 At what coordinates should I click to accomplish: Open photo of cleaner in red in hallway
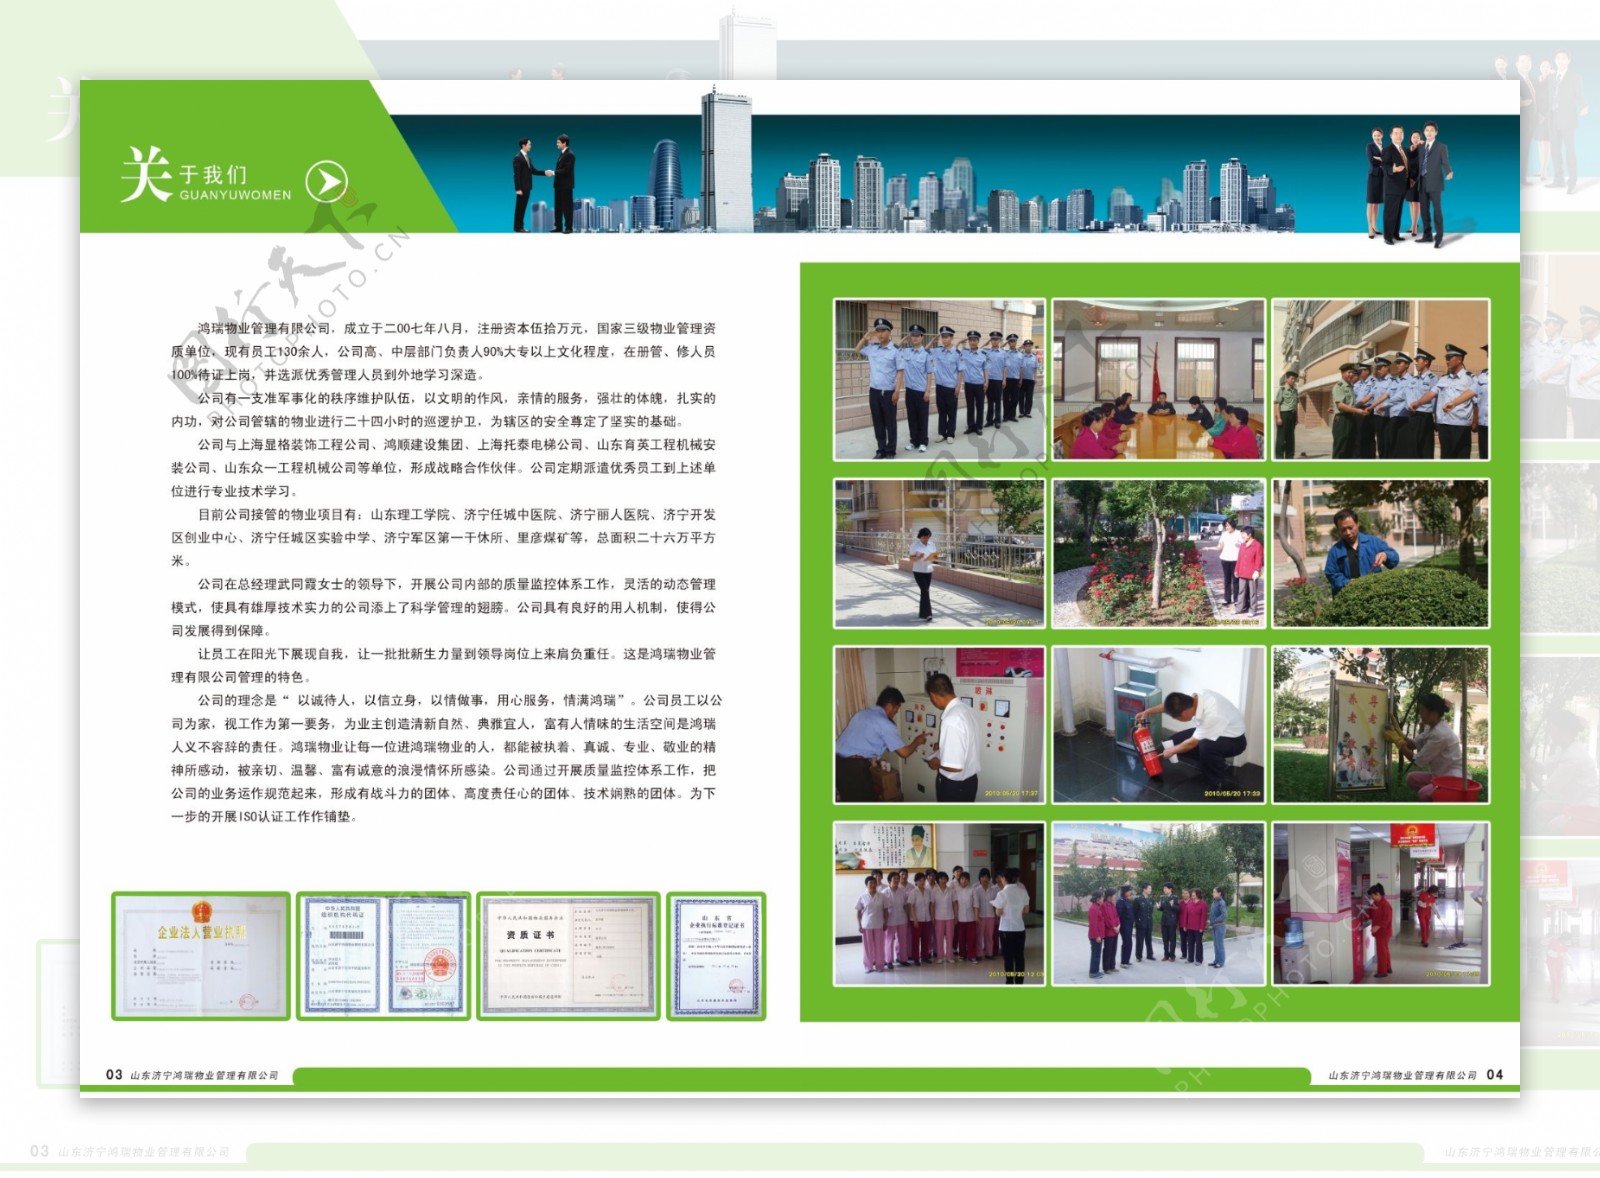[1380, 903]
